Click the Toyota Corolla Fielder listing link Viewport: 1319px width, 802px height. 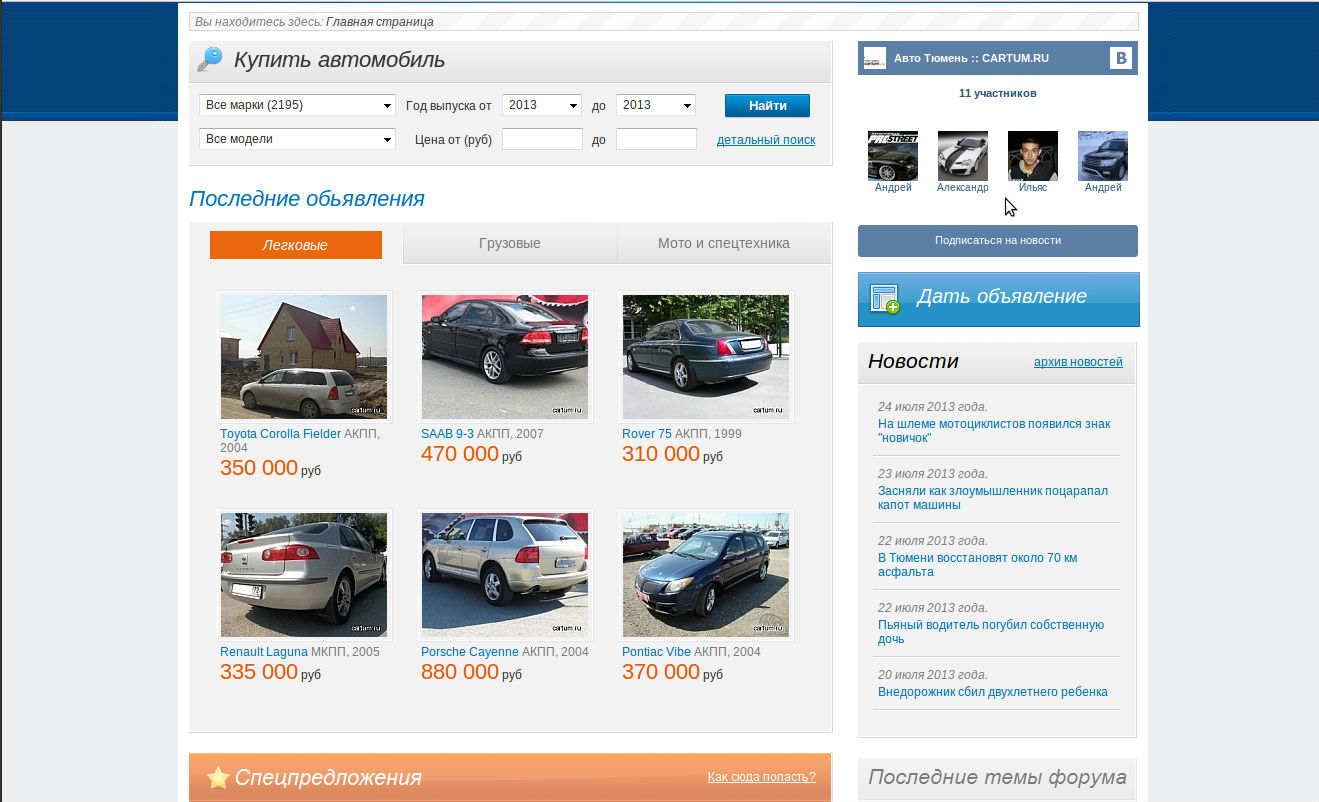point(280,434)
